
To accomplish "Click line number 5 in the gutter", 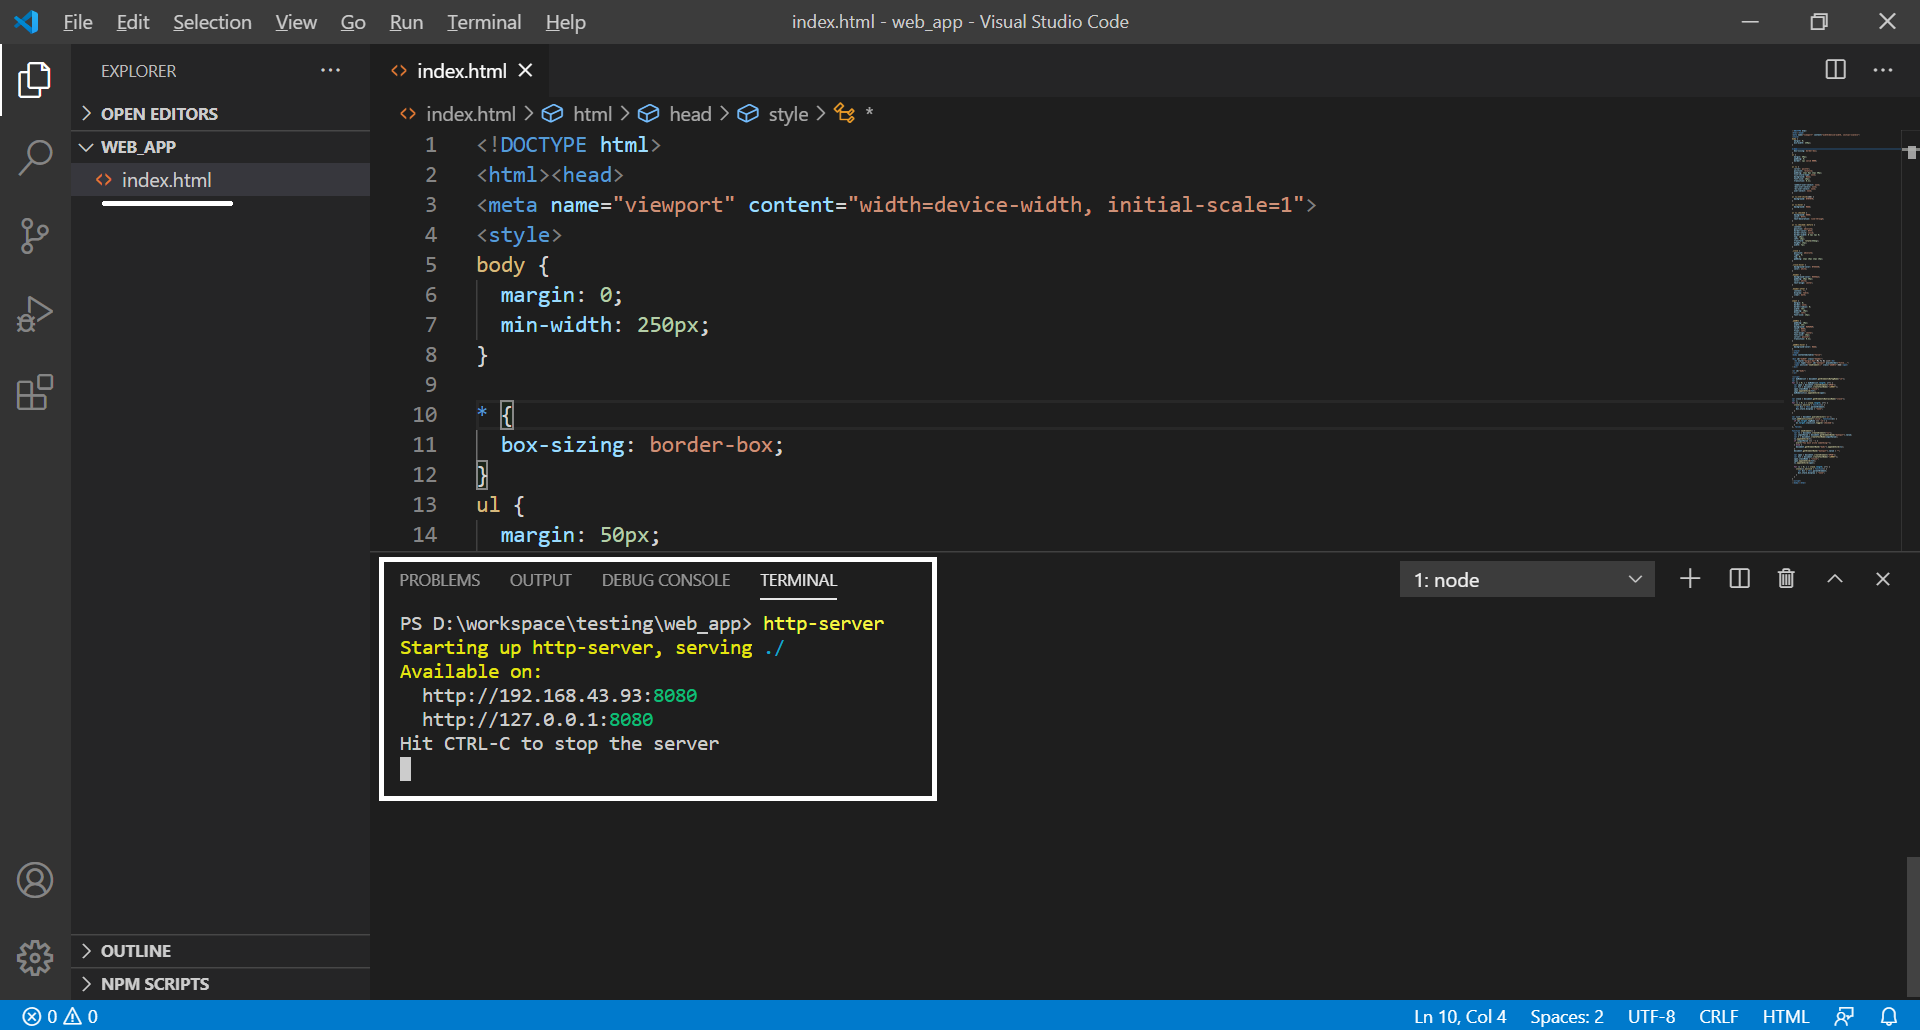I will point(431,265).
